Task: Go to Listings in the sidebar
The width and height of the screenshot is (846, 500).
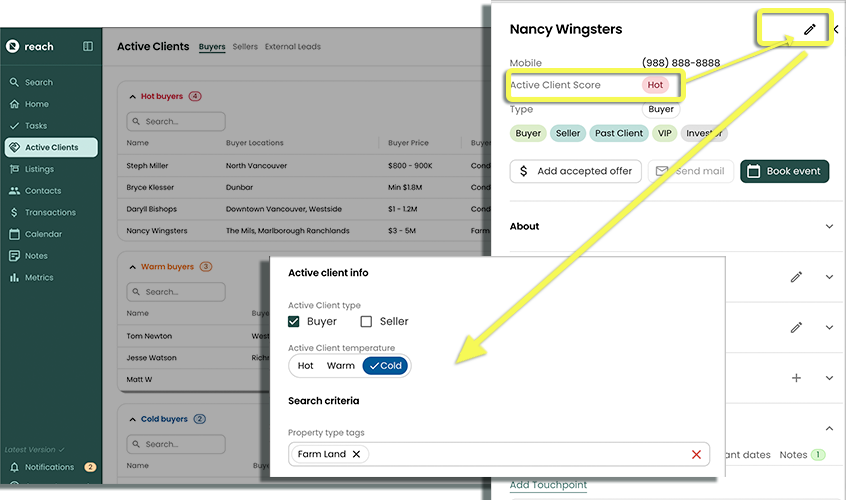Action: [x=39, y=169]
